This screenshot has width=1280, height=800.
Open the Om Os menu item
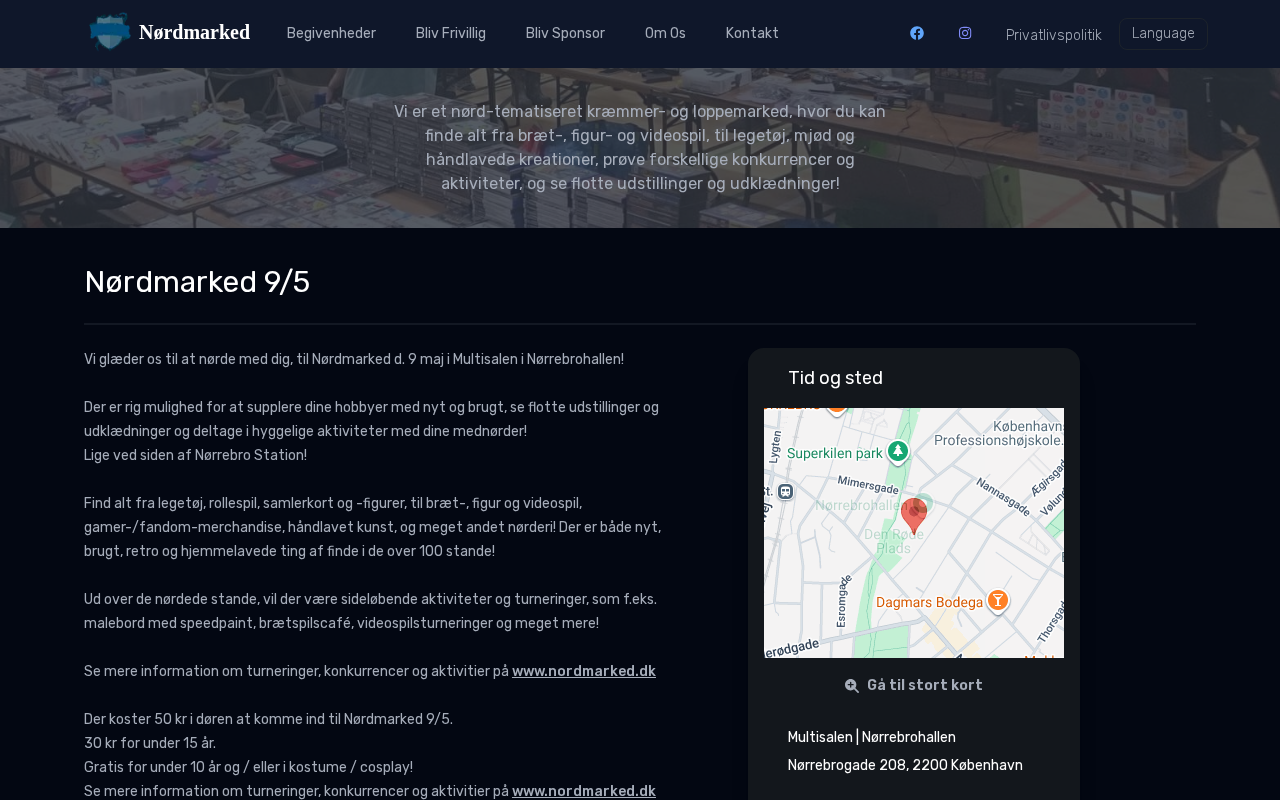[x=665, y=34]
